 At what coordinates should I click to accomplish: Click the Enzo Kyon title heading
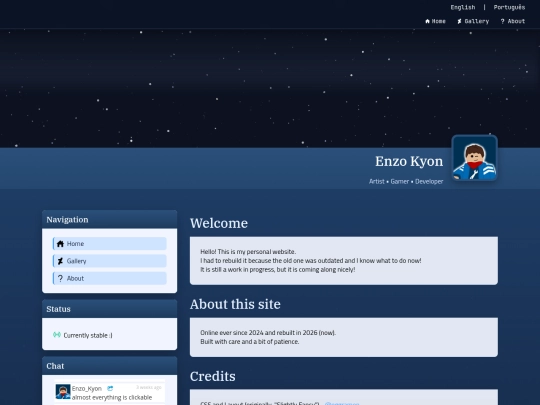point(409,161)
